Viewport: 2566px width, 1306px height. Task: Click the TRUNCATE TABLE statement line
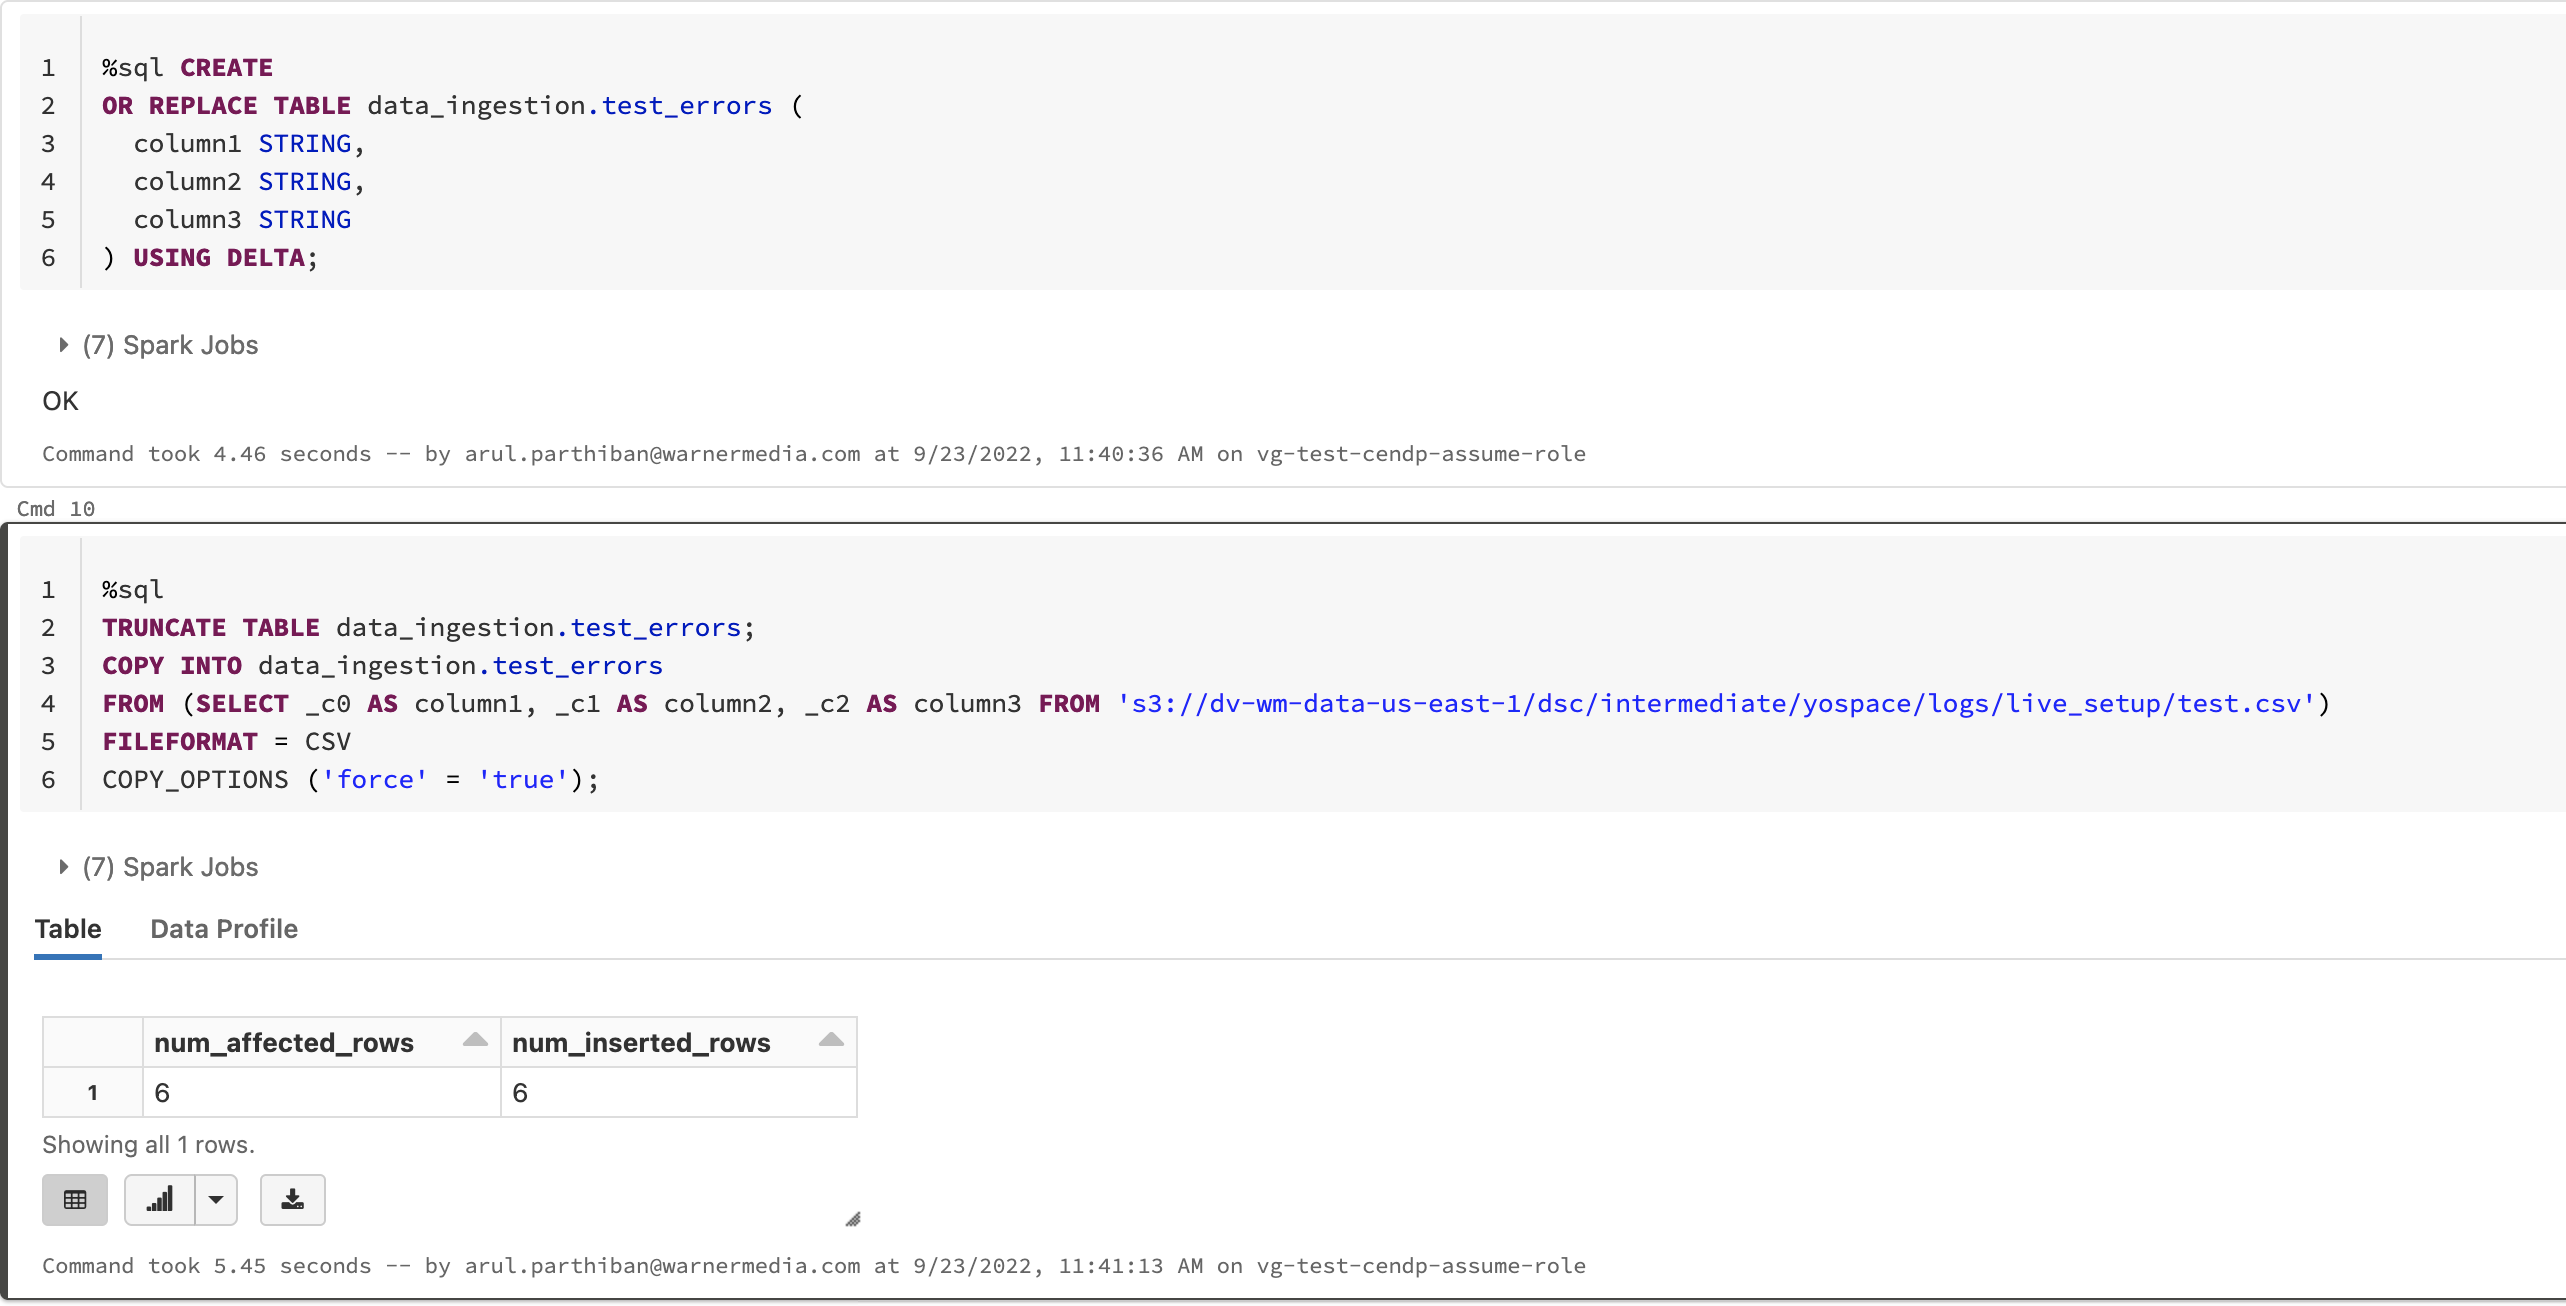click(x=428, y=628)
